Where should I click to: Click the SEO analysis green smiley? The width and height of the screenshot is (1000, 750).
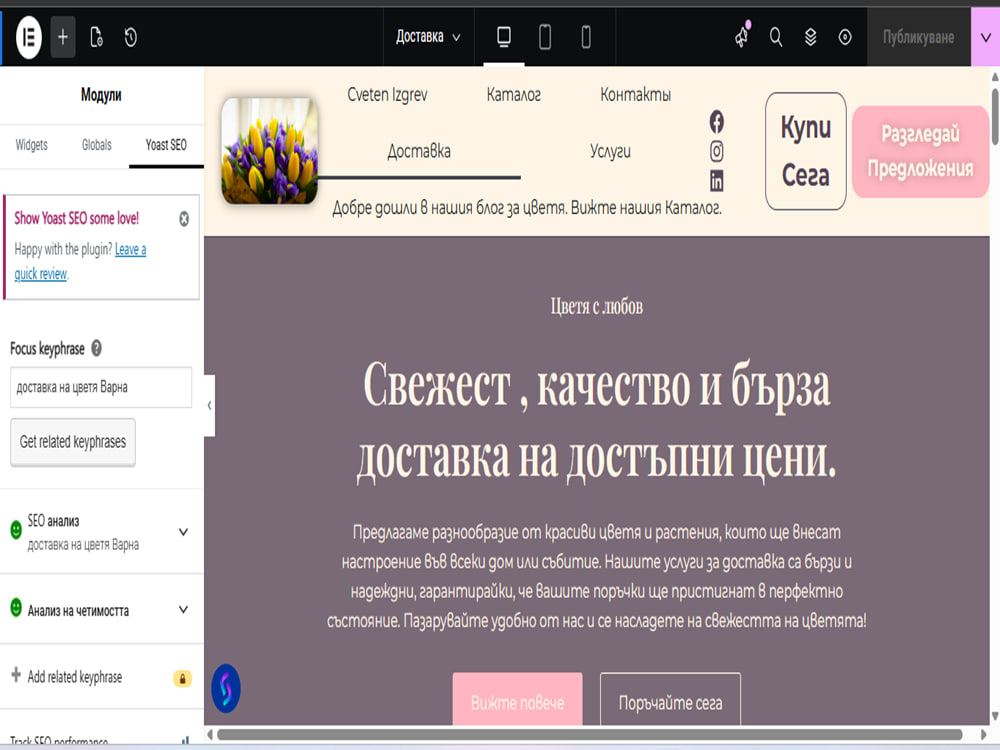tap(16, 529)
